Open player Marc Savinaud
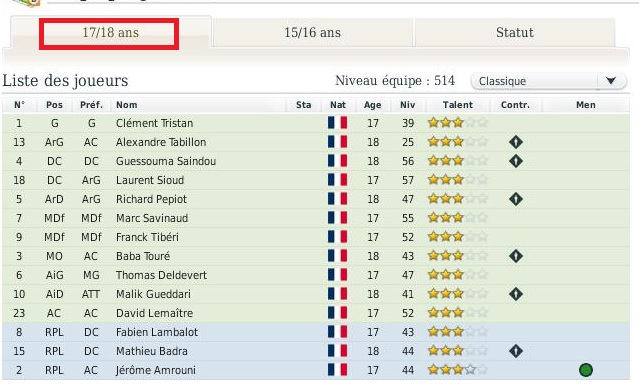 coord(152,218)
